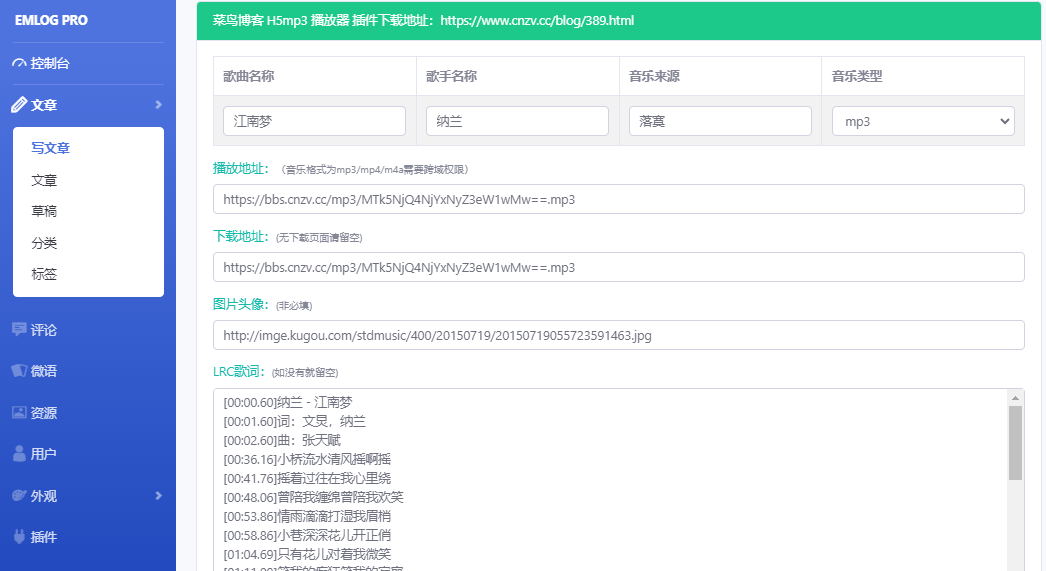This screenshot has height=571, width=1046.
Task: Click the 控制台 dashboard gauge icon
Action: point(19,63)
